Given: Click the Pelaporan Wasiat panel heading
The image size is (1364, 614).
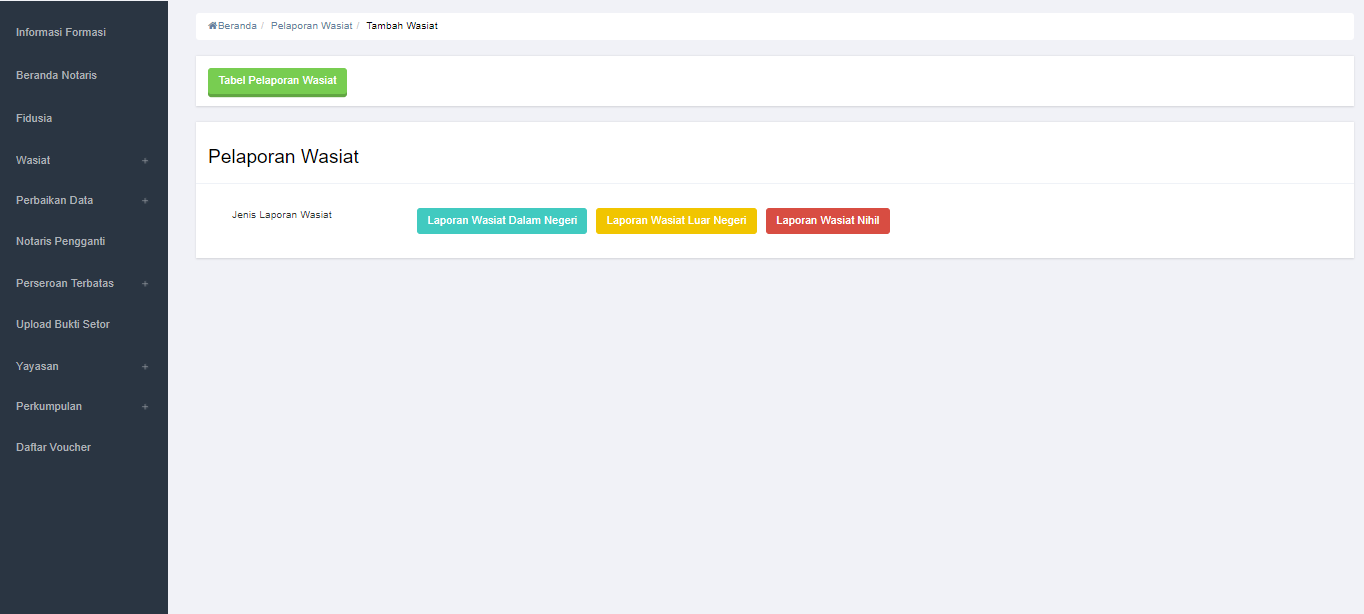Looking at the screenshot, I should (283, 157).
